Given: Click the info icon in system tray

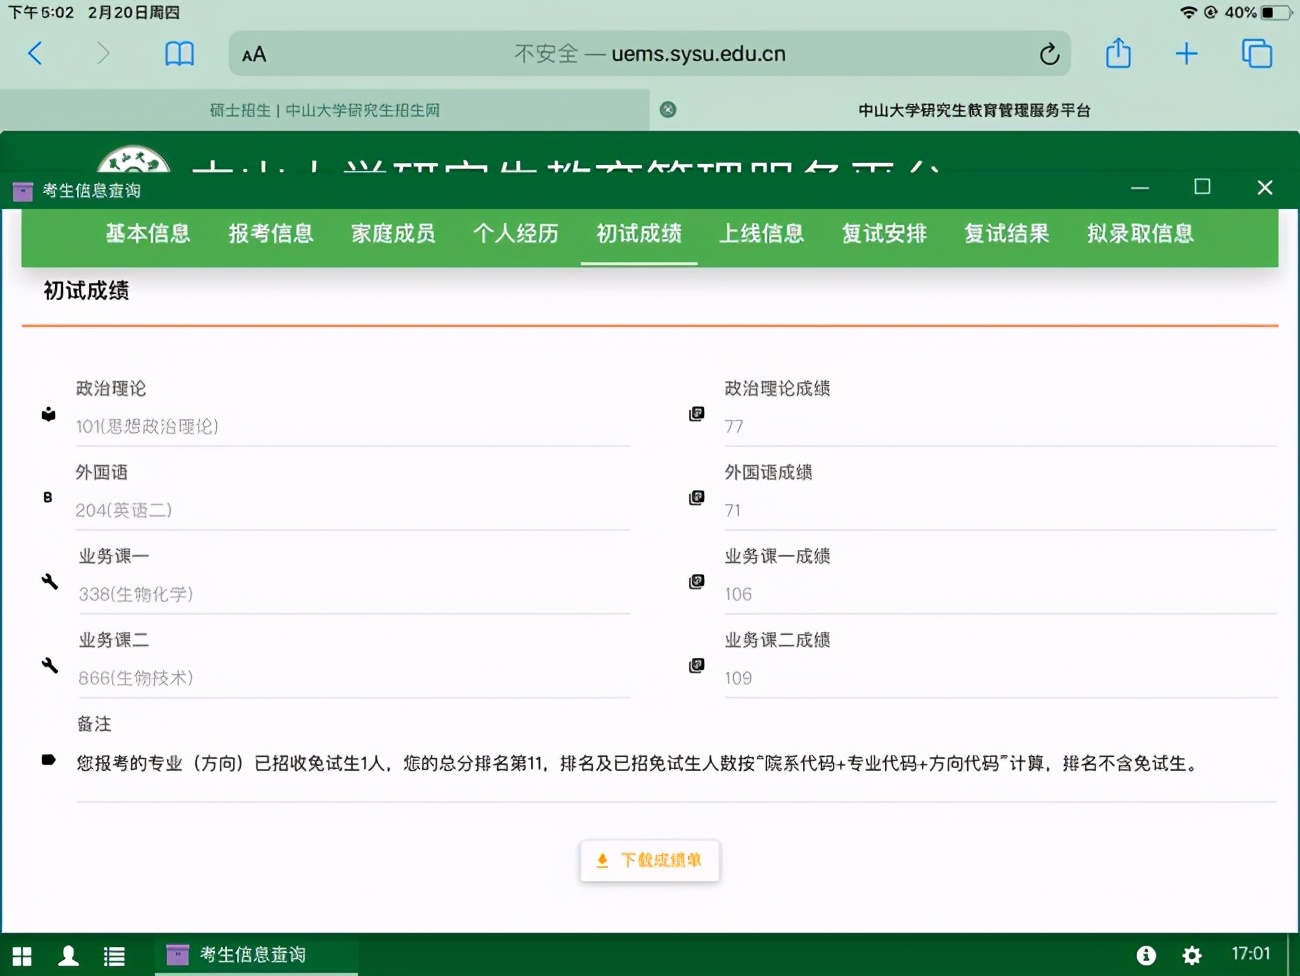Looking at the screenshot, I should coord(1147,955).
